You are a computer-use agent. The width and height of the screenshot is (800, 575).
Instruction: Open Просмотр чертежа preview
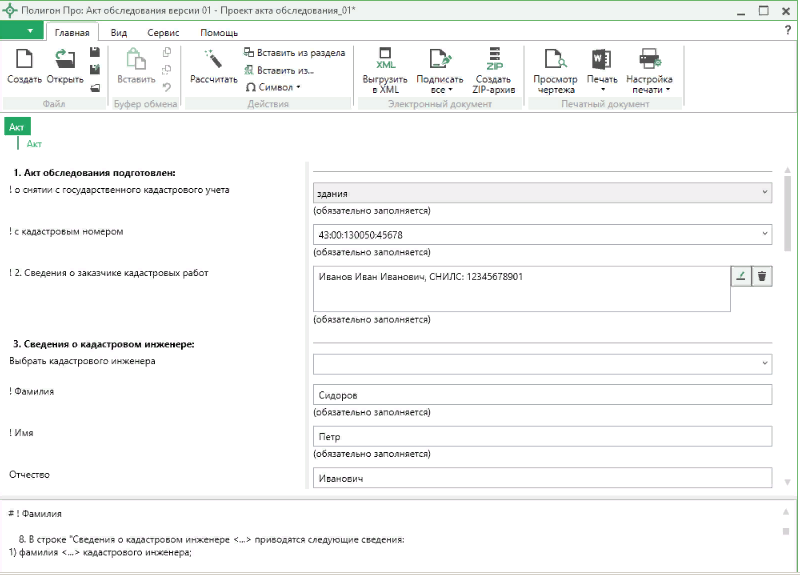point(555,59)
